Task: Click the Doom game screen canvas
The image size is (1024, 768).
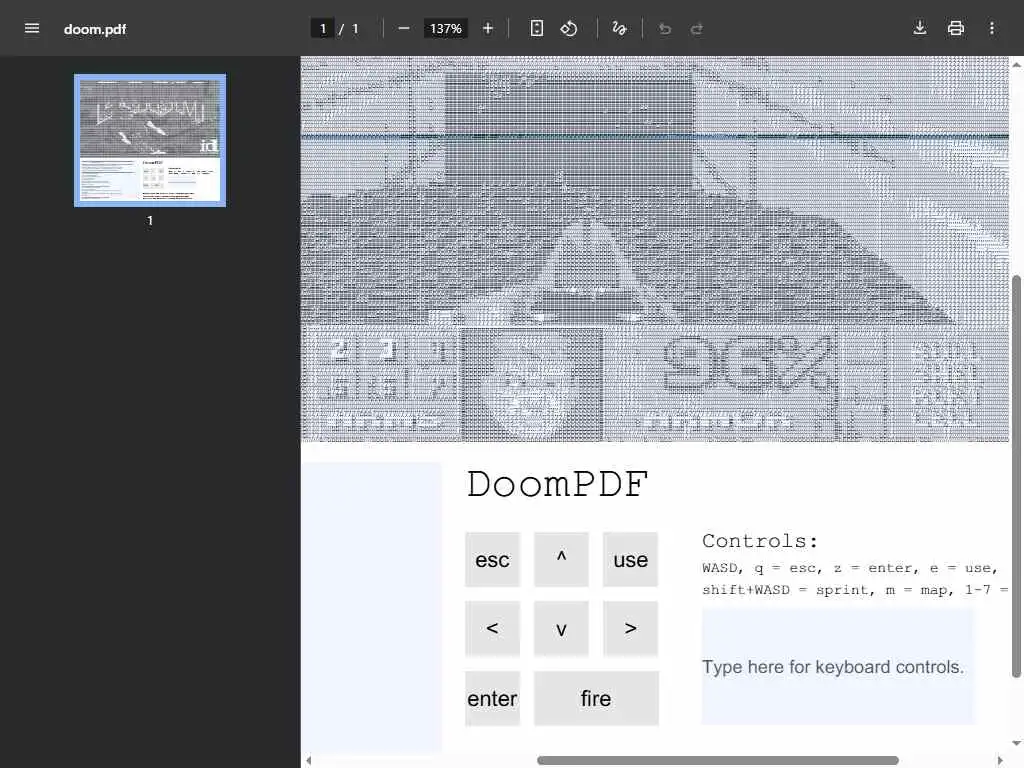Action: tap(655, 249)
